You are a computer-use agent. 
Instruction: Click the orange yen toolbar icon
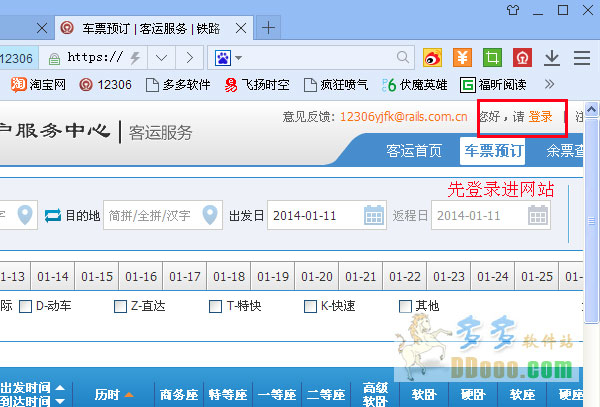[x=462, y=58]
